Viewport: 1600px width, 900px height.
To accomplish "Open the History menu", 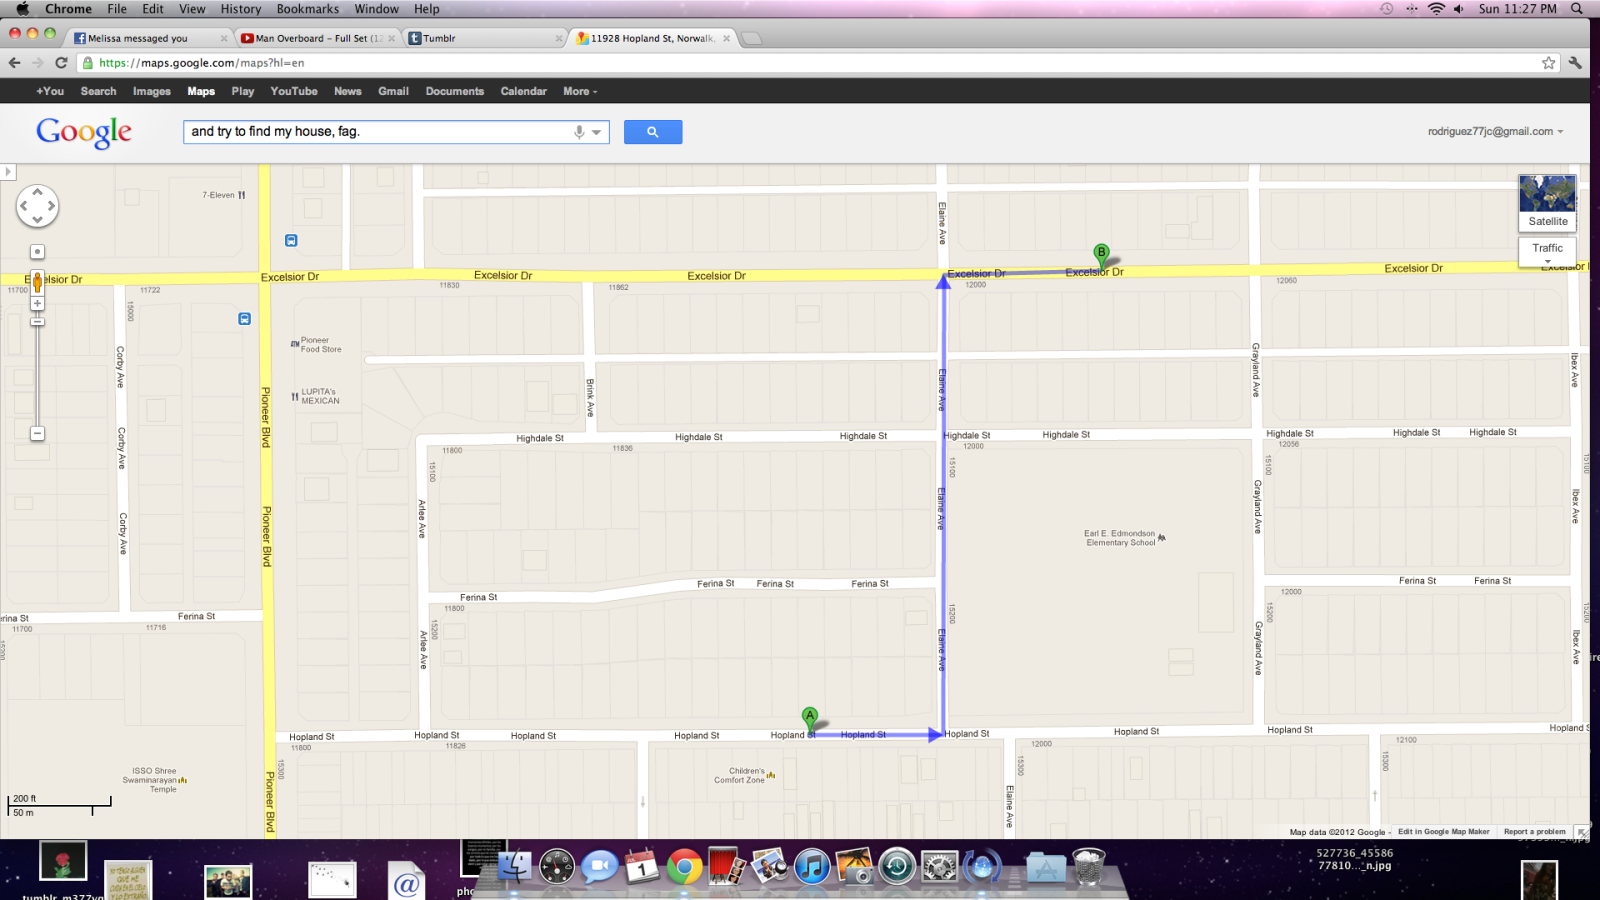I will 240,9.
